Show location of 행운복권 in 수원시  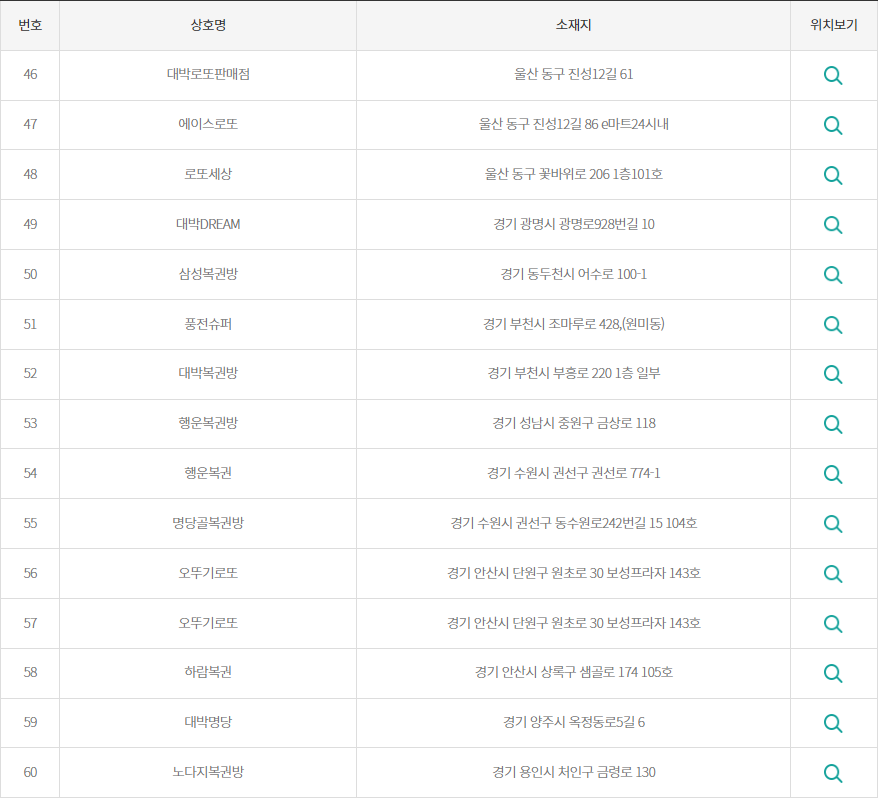(x=833, y=473)
